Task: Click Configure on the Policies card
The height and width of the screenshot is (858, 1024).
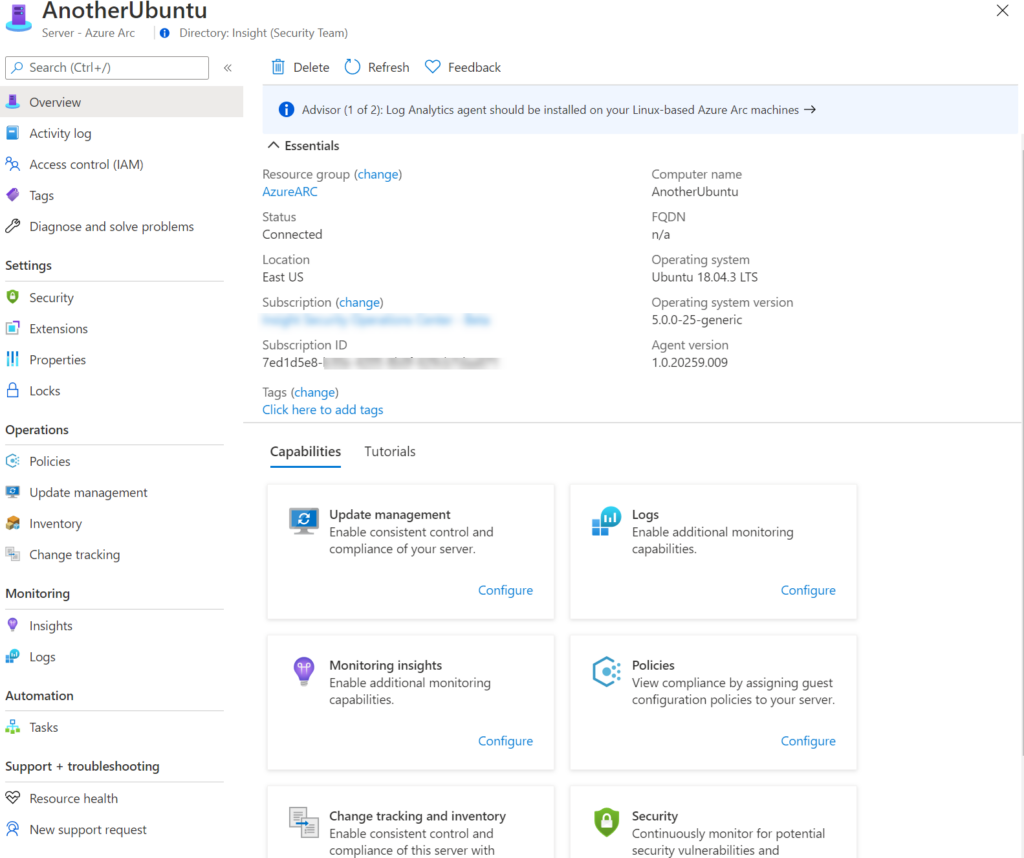Action: pos(808,740)
